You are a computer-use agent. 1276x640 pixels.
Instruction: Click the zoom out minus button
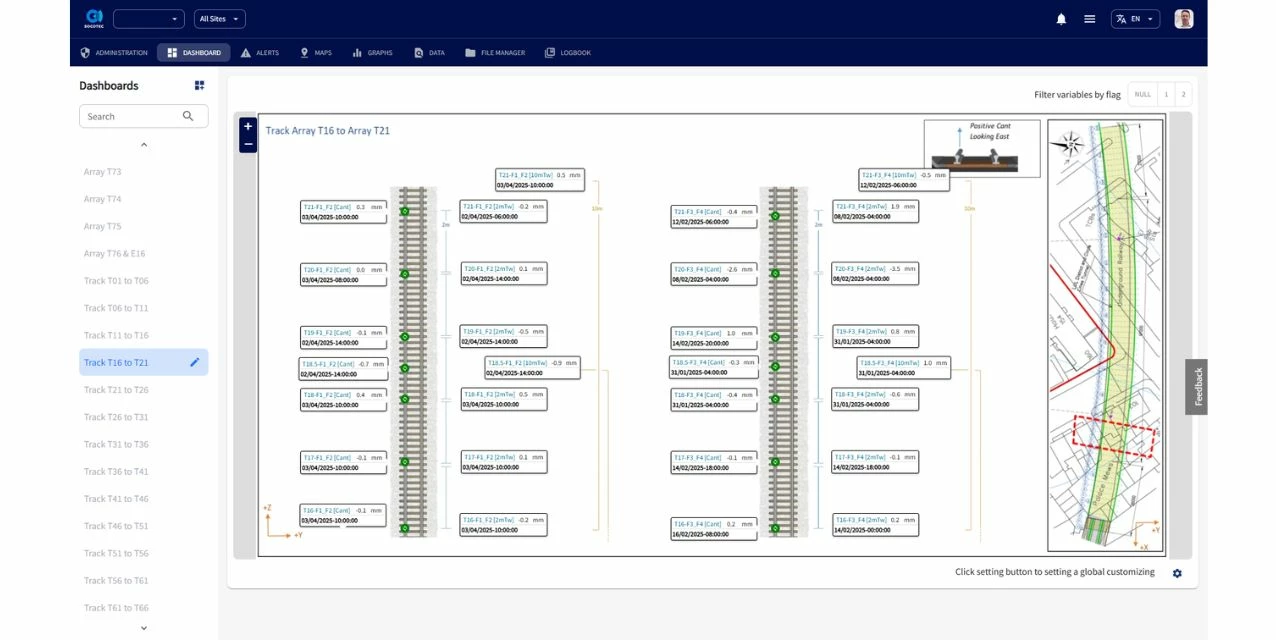248,144
